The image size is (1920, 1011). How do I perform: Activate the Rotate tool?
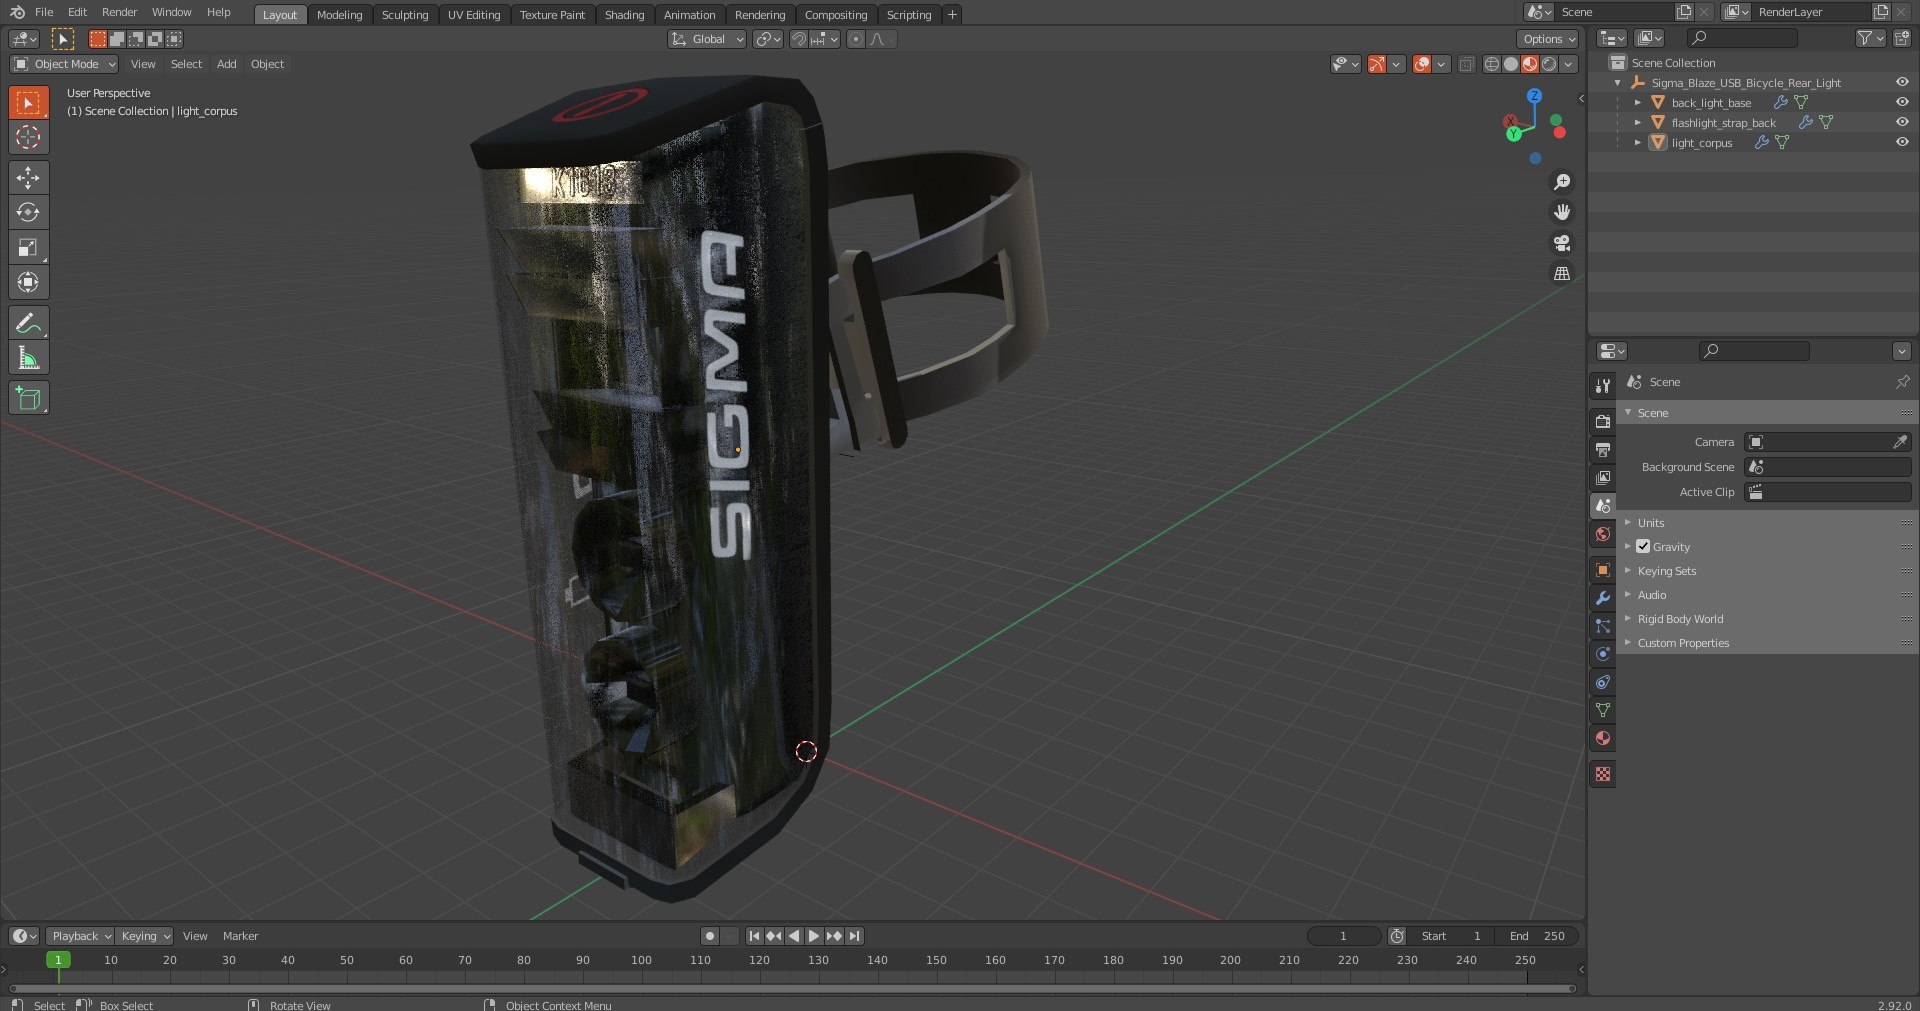[x=28, y=212]
